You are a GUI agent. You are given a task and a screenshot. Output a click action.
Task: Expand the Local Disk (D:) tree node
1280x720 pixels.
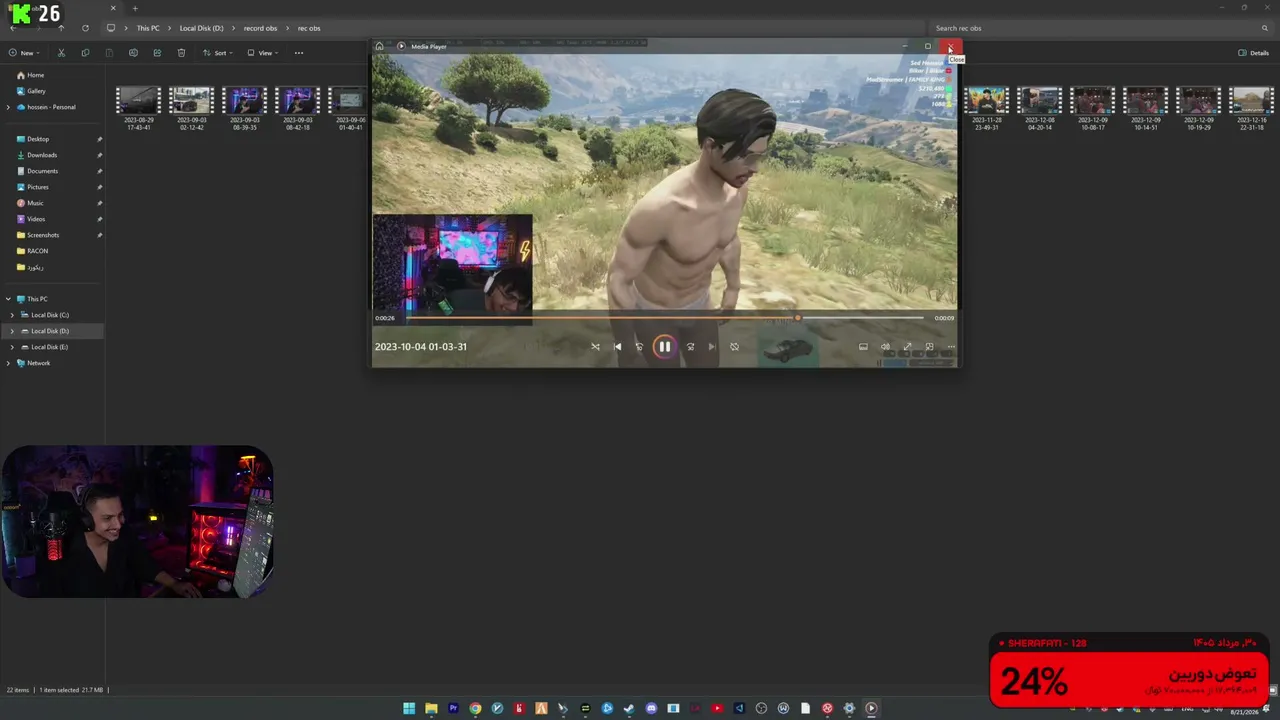coord(12,331)
